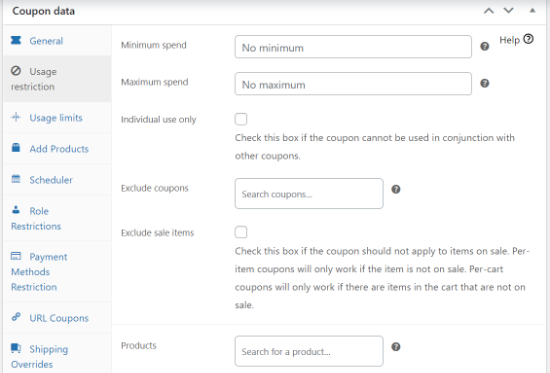Click the link chain icon for URL Coupons

16,317
